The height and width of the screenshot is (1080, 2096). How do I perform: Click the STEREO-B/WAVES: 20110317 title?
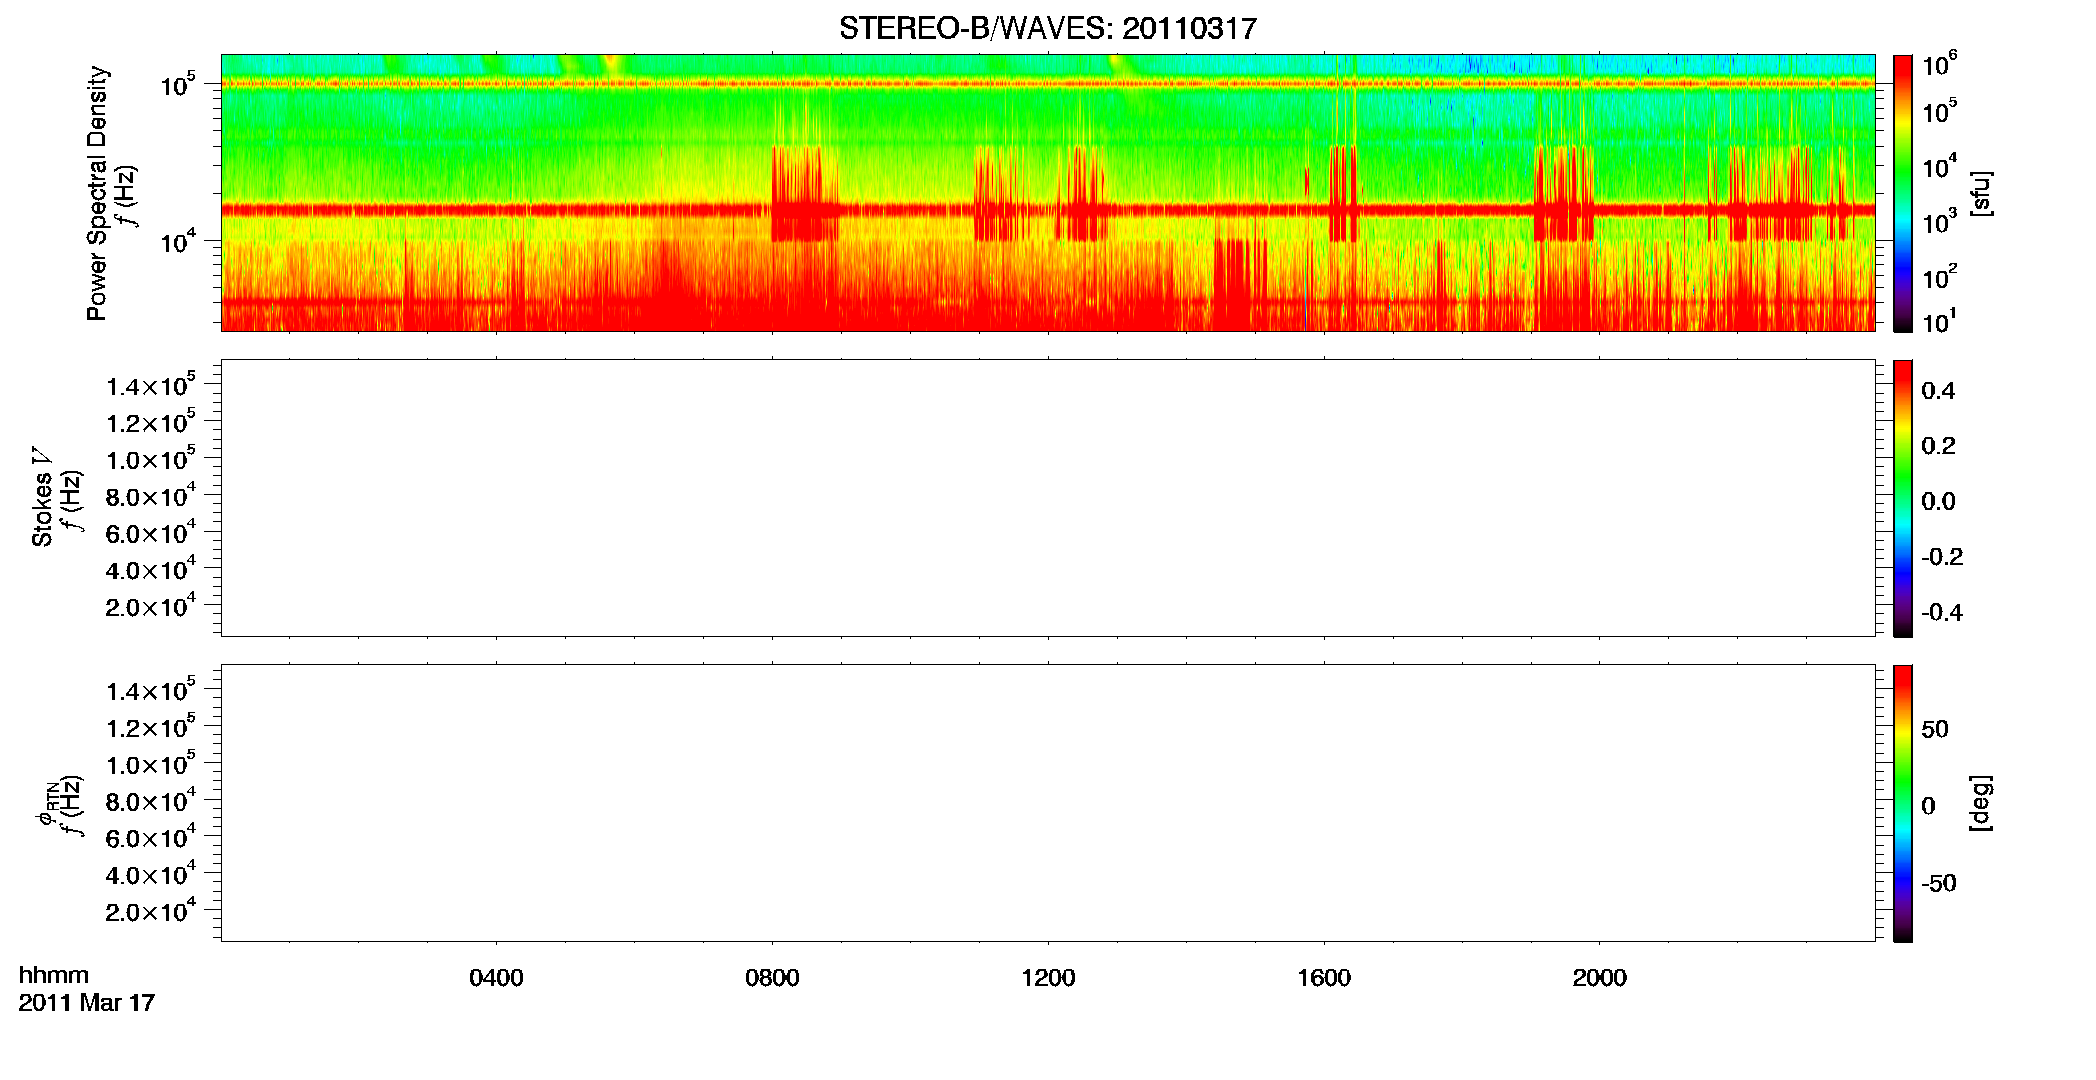tap(1047, 29)
